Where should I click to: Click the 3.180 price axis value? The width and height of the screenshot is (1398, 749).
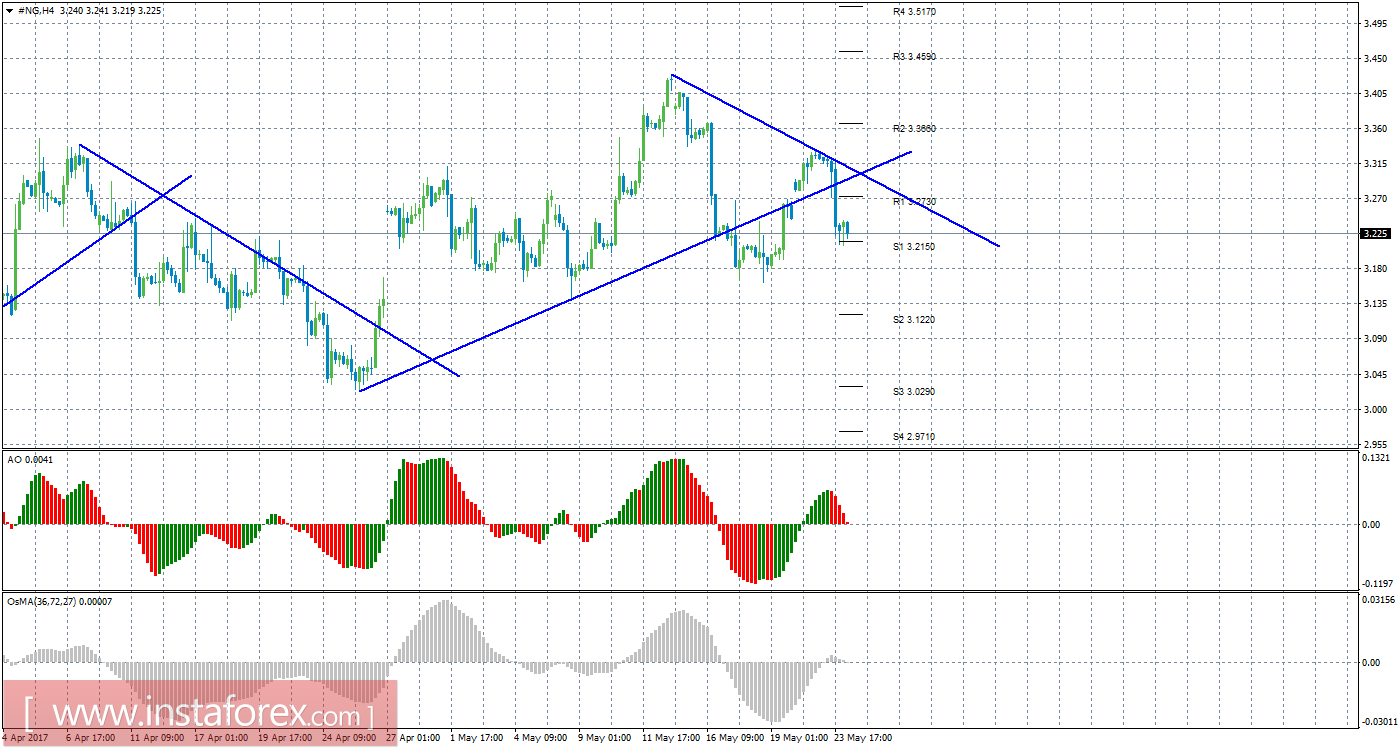pyautogui.click(x=1374, y=269)
